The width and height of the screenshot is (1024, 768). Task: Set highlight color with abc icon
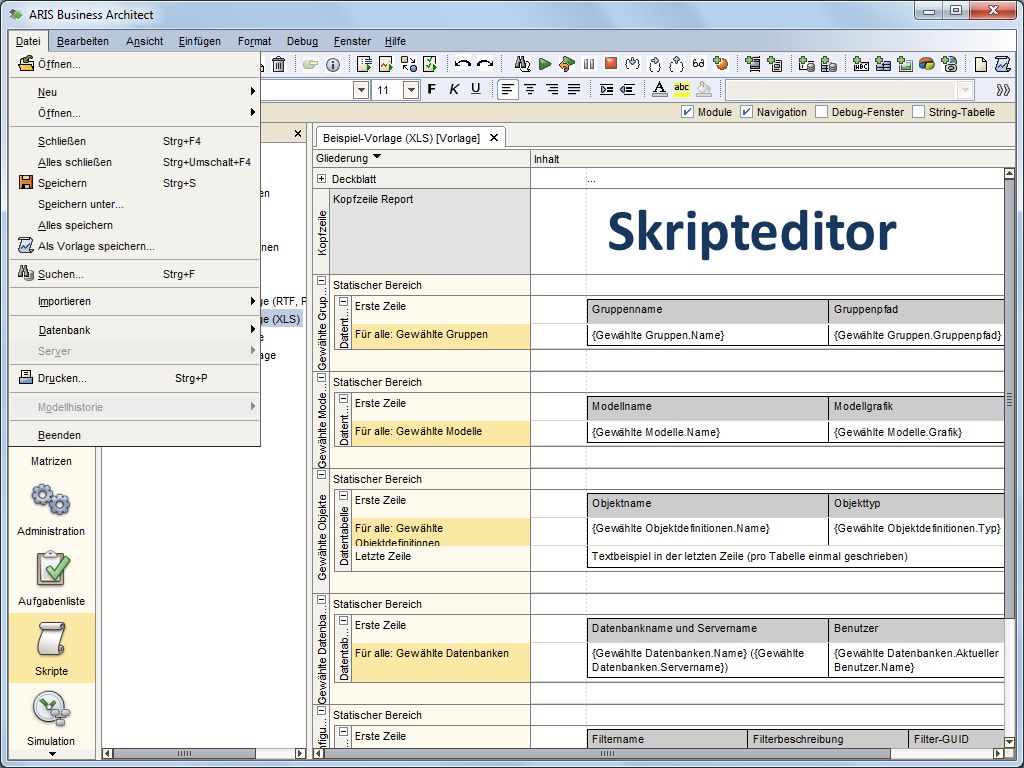click(x=682, y=89)
